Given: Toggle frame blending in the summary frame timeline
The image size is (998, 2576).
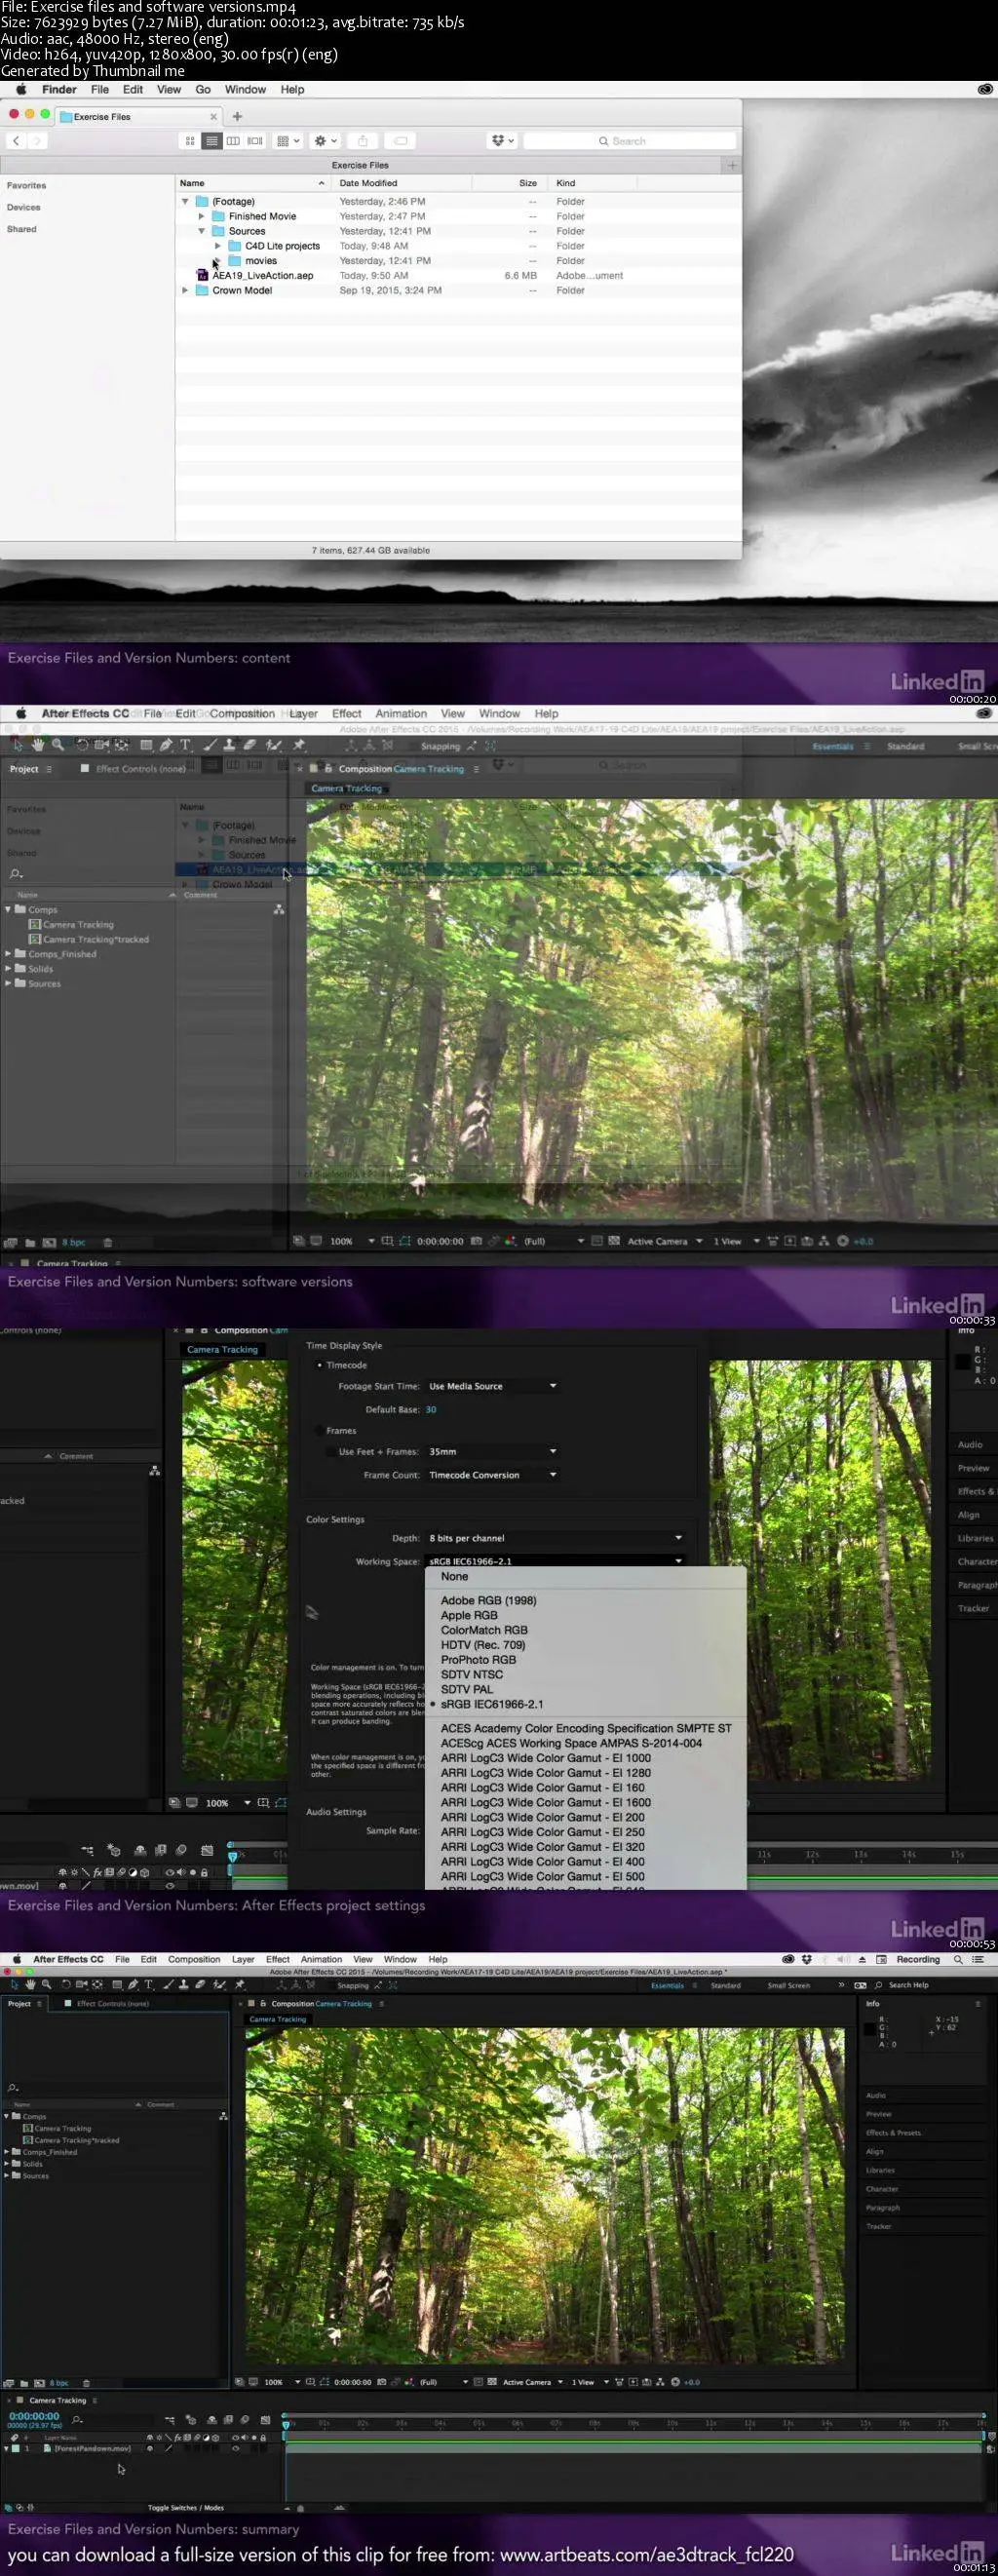Looking at the screenshot, I should tap(228, 2420).
